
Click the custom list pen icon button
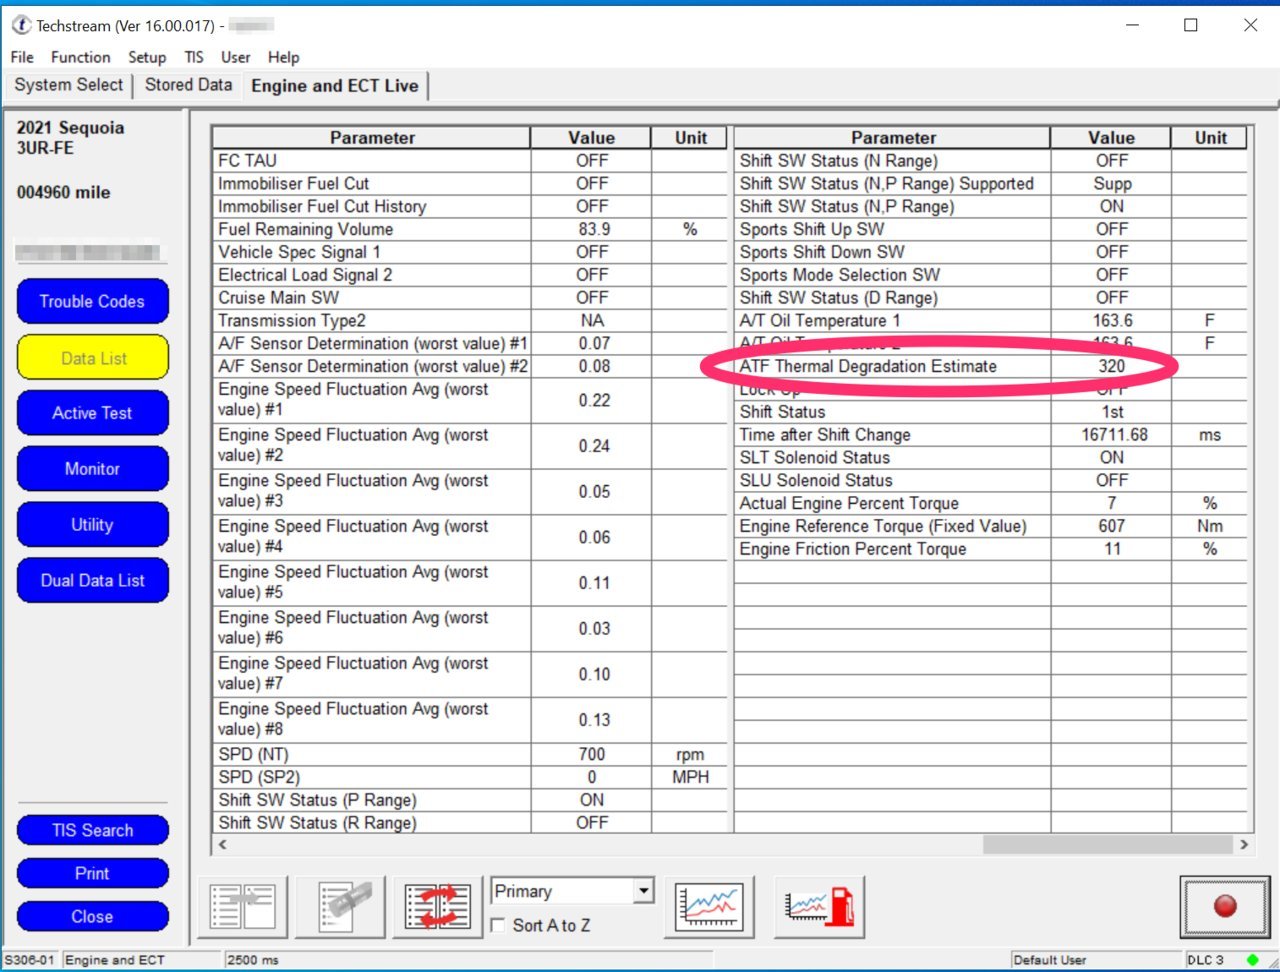coord(340,907)
